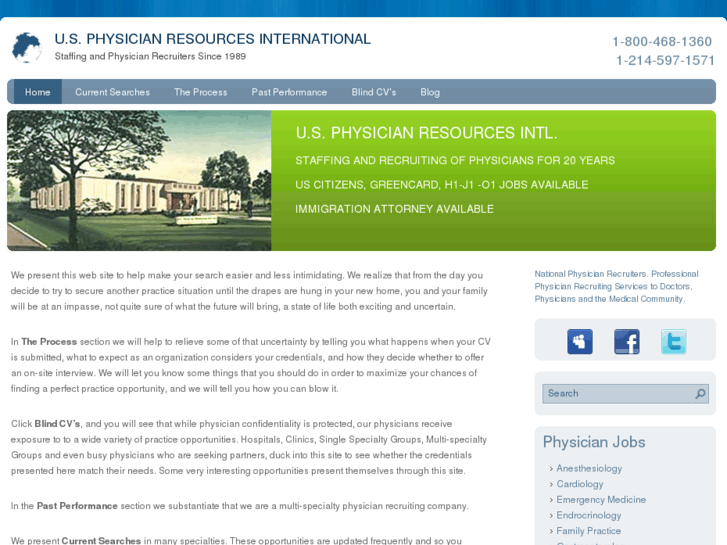Open the Emergency Medicine jobs link

tap(601, 500)
